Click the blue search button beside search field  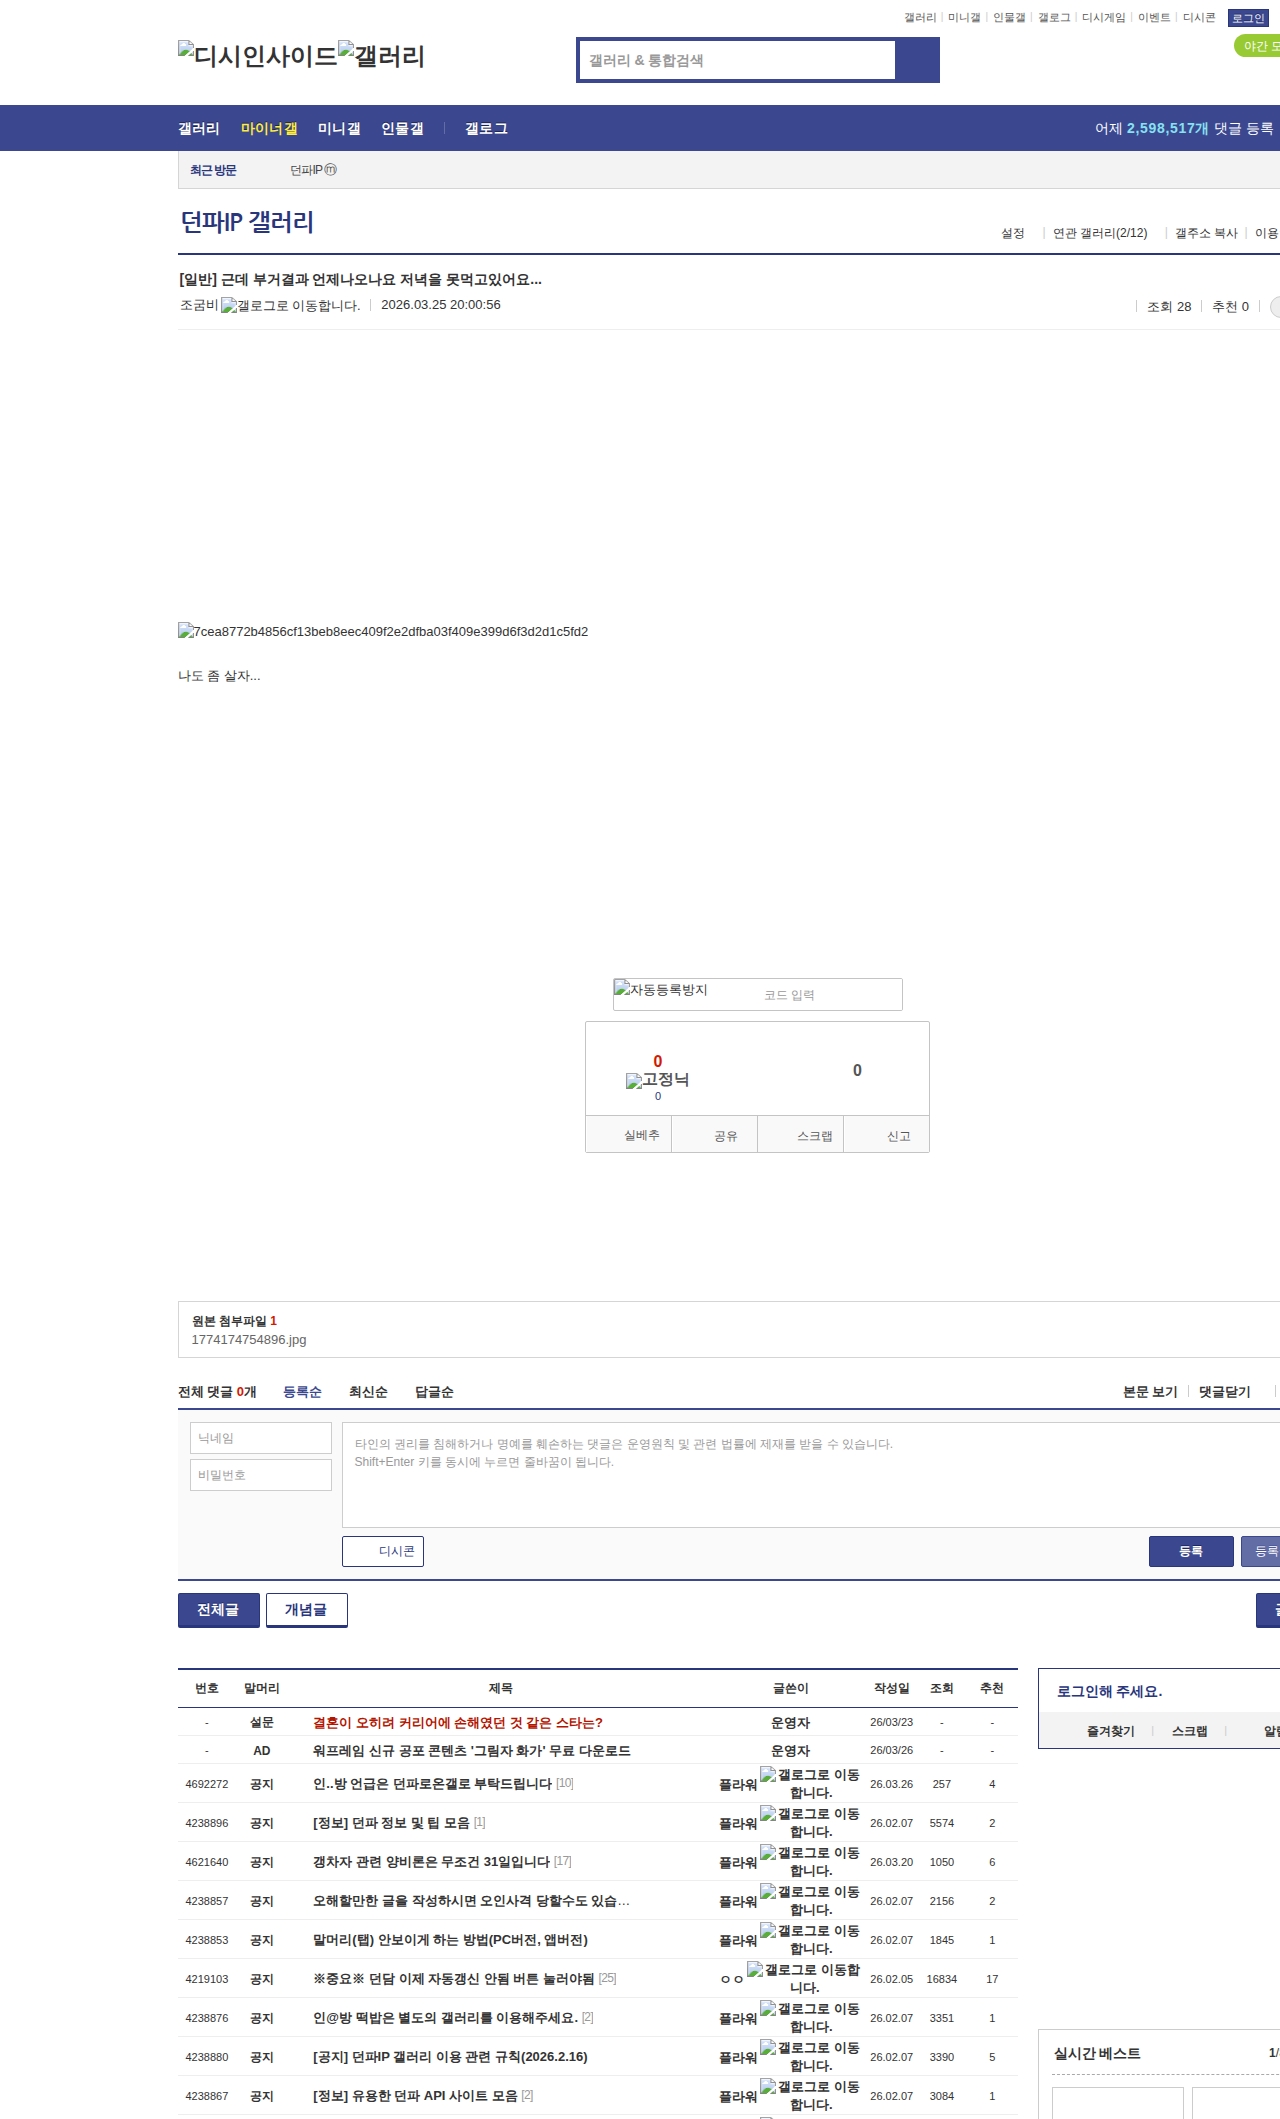coord(918,60)
